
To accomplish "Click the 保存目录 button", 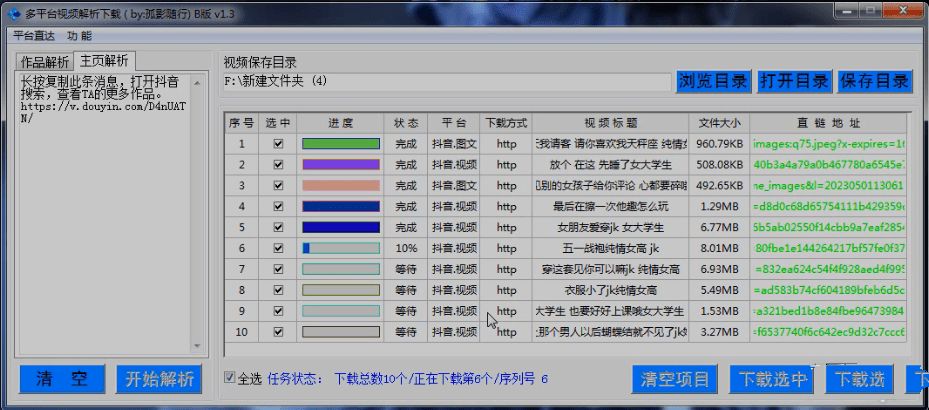I will pyautogui.click(x=874, y=81).
